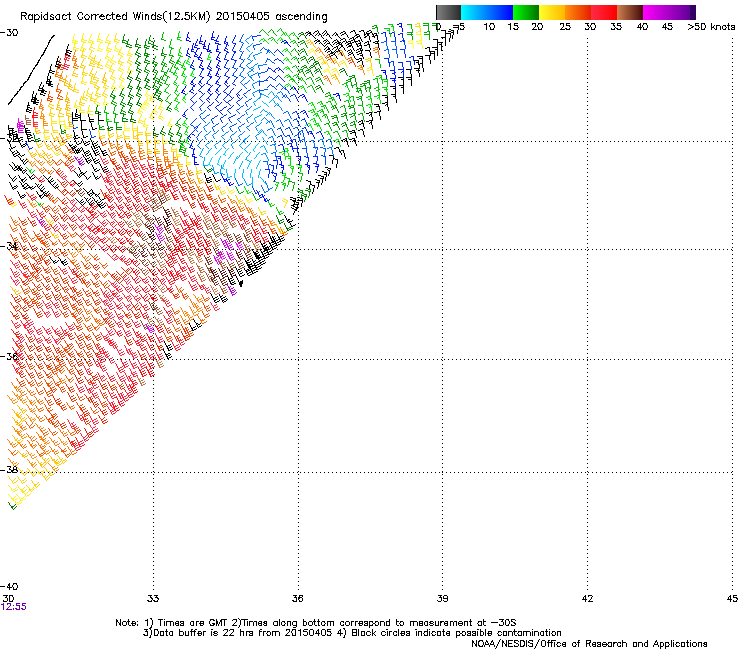Screen dimensions: 740x650
Task: Click the '15' knots scale label
Action: click(513, 27)
